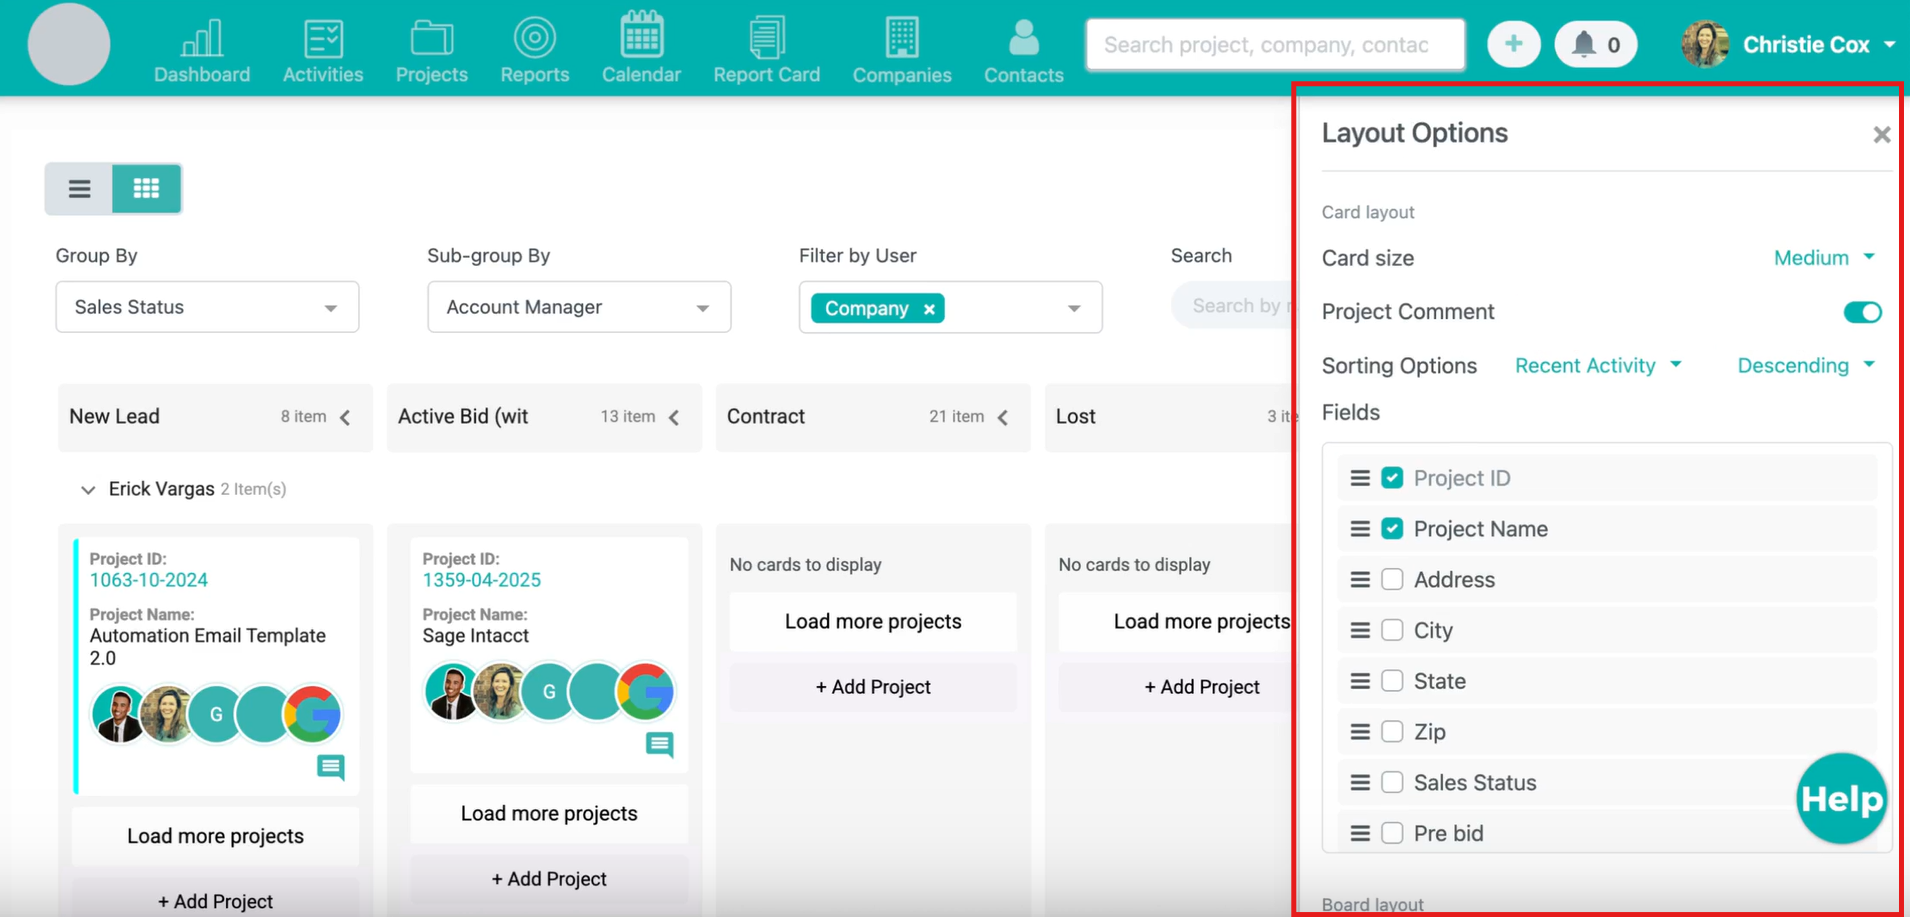1910x917 pixels.
Task: Check the City field checkbox
Action: click(1392, 630)
